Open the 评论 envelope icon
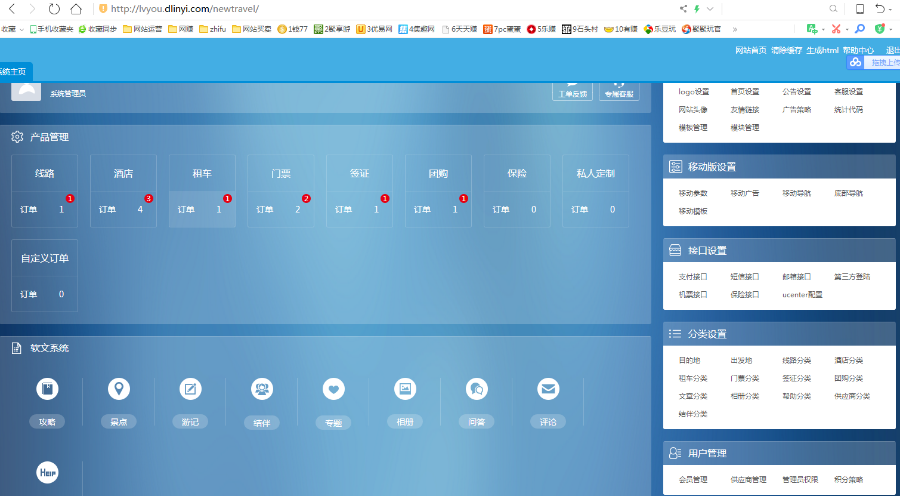Viewport: 900px width, 496px height. 548,389
